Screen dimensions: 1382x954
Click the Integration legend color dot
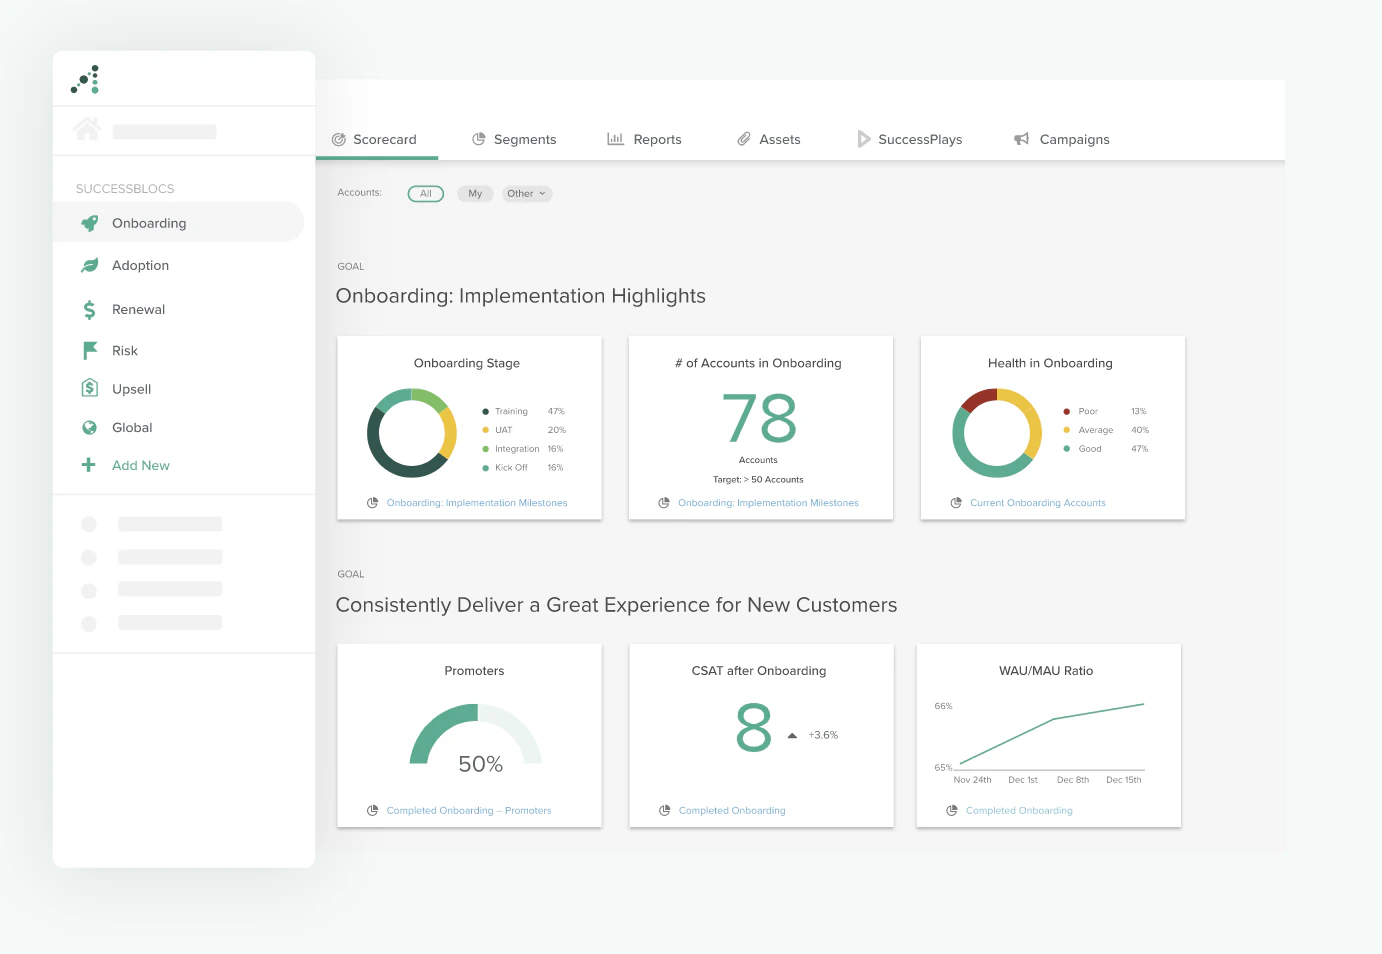[486, 449]
